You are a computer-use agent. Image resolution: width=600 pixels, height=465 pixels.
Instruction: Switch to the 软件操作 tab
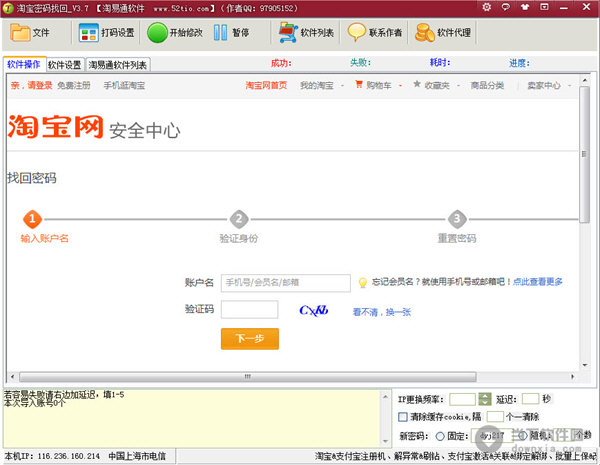pos(24,64)
